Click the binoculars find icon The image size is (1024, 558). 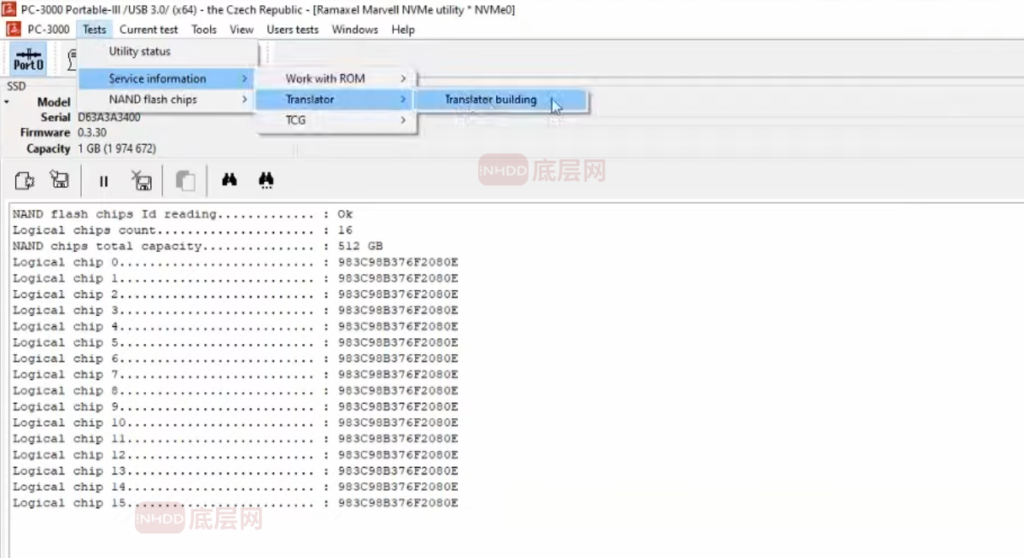tap(229, 180)
